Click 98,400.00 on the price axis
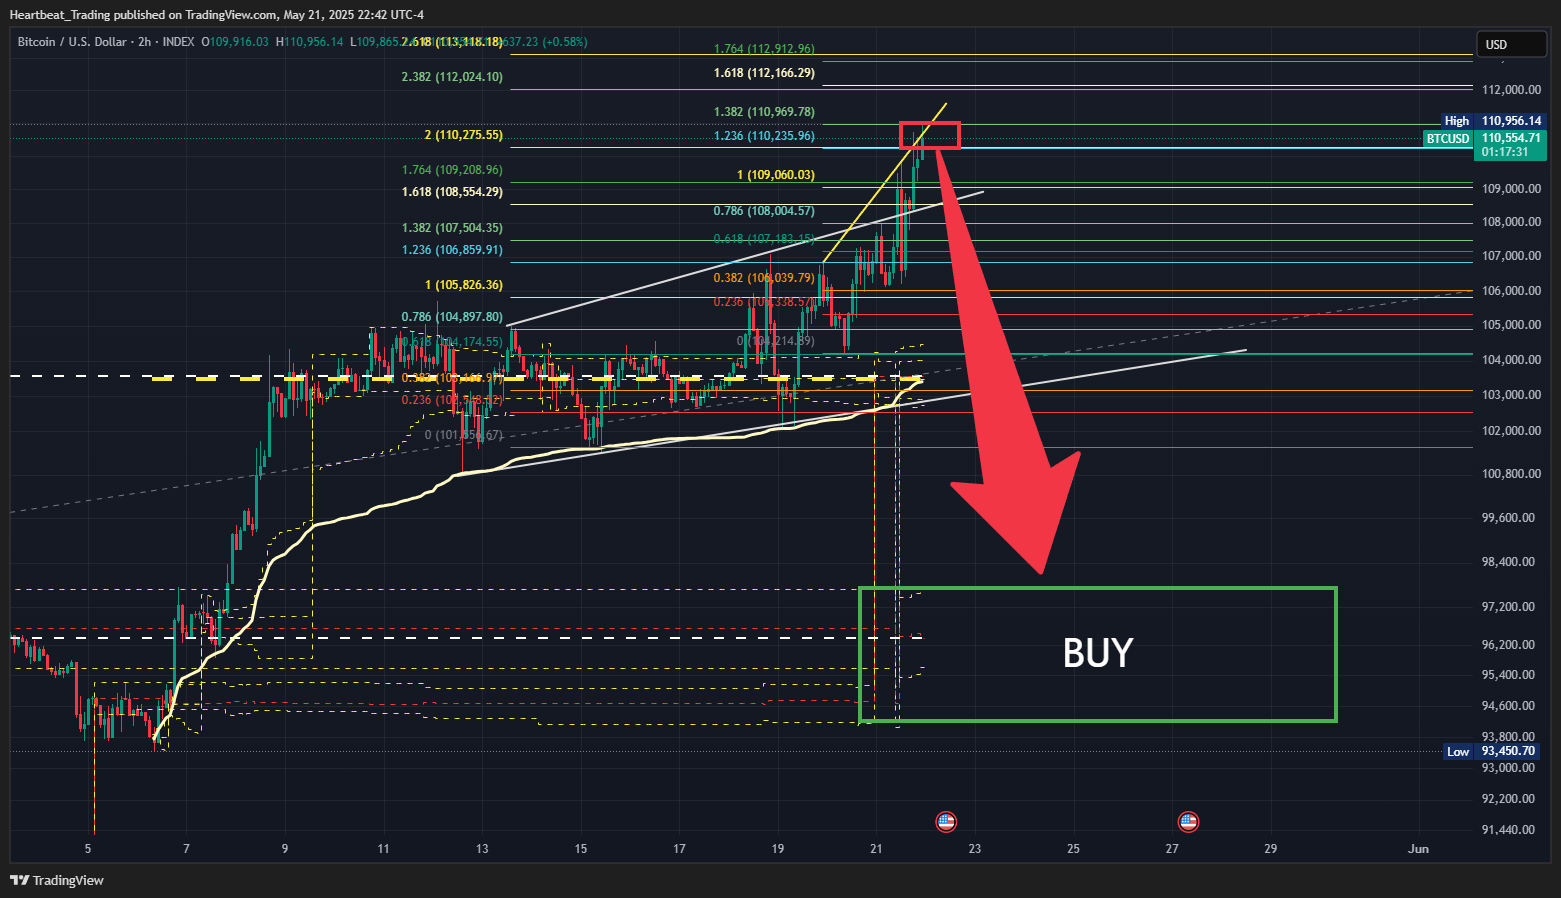The height and width of the screenshot is (898, 1561). [x=1508, y=562]
